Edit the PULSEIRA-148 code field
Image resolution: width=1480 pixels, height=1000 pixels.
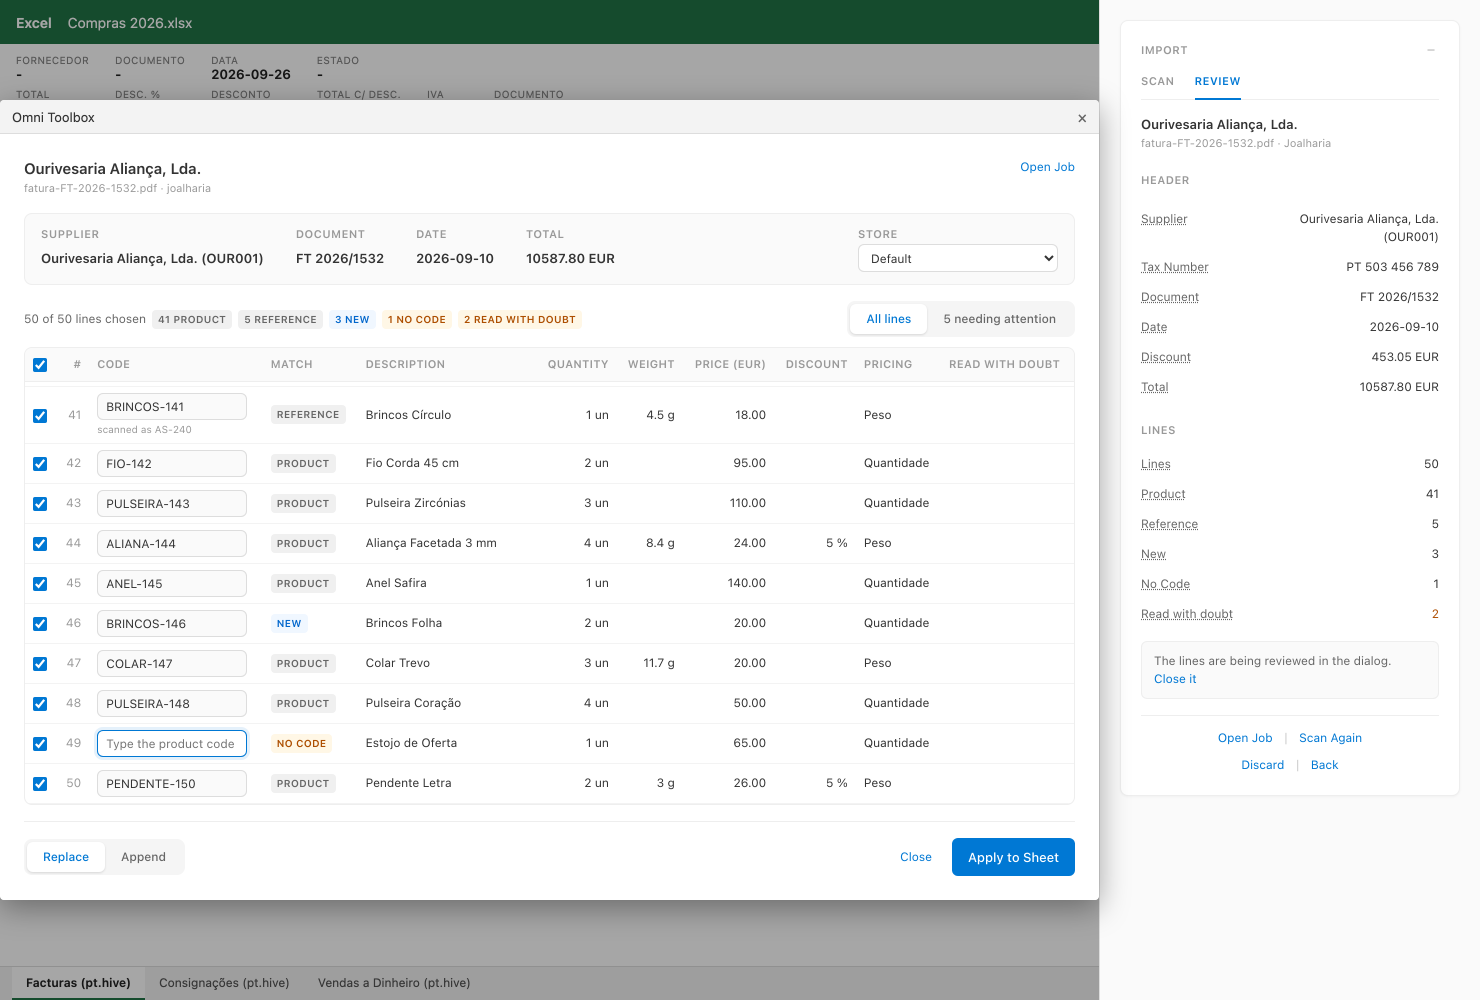click(171, 704)
